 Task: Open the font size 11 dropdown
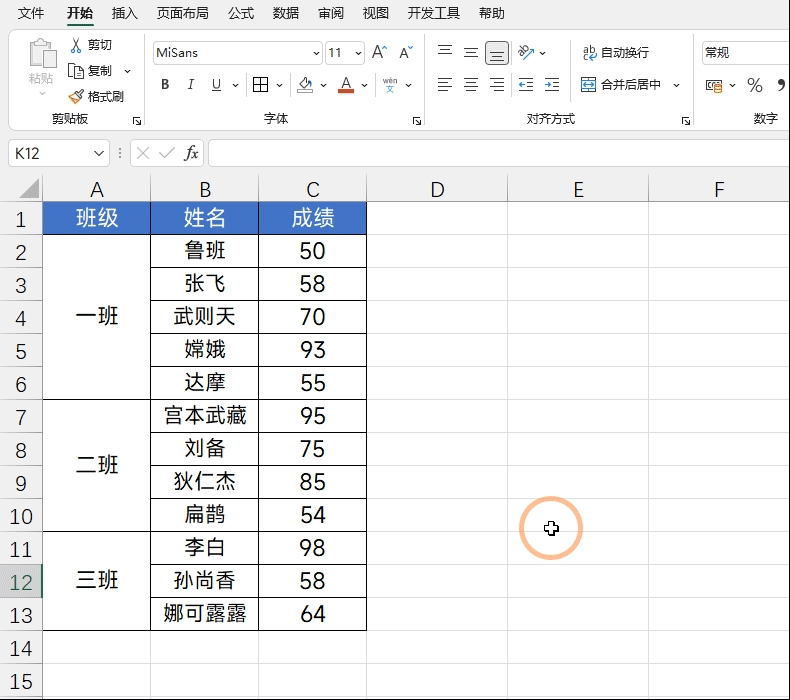click(358, 53)
